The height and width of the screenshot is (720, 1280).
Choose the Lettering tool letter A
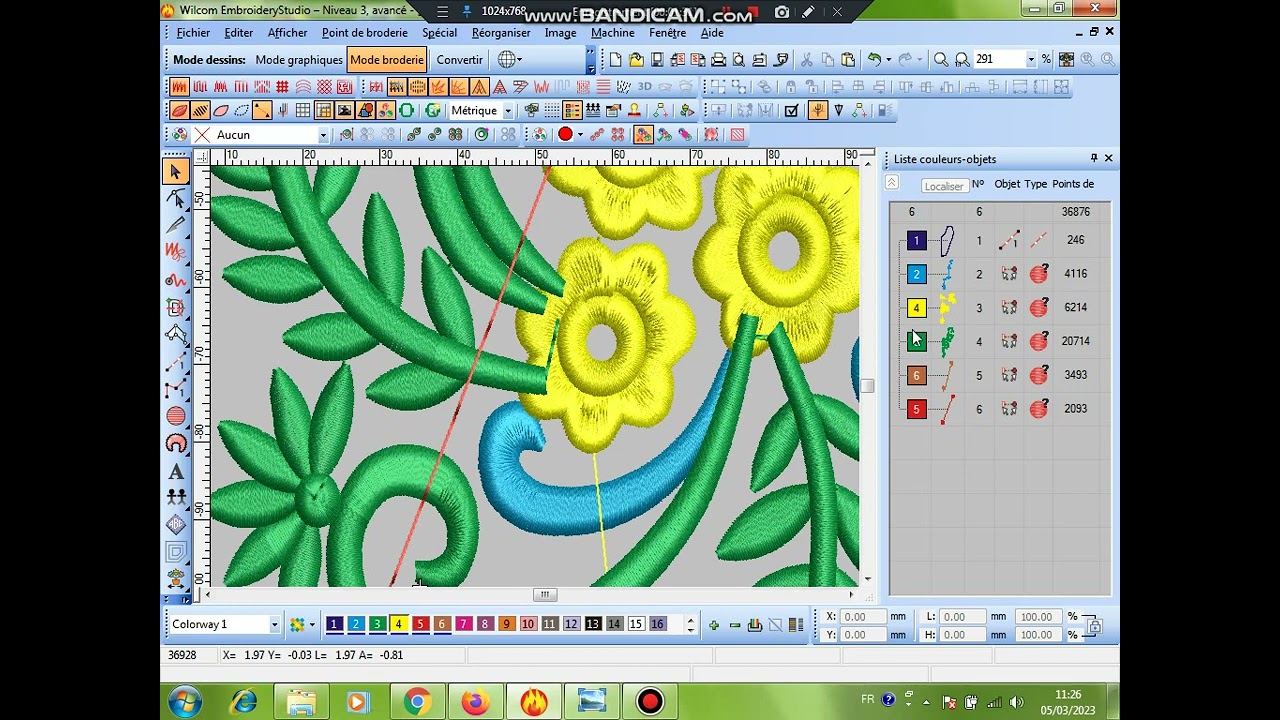click(176, 471)
